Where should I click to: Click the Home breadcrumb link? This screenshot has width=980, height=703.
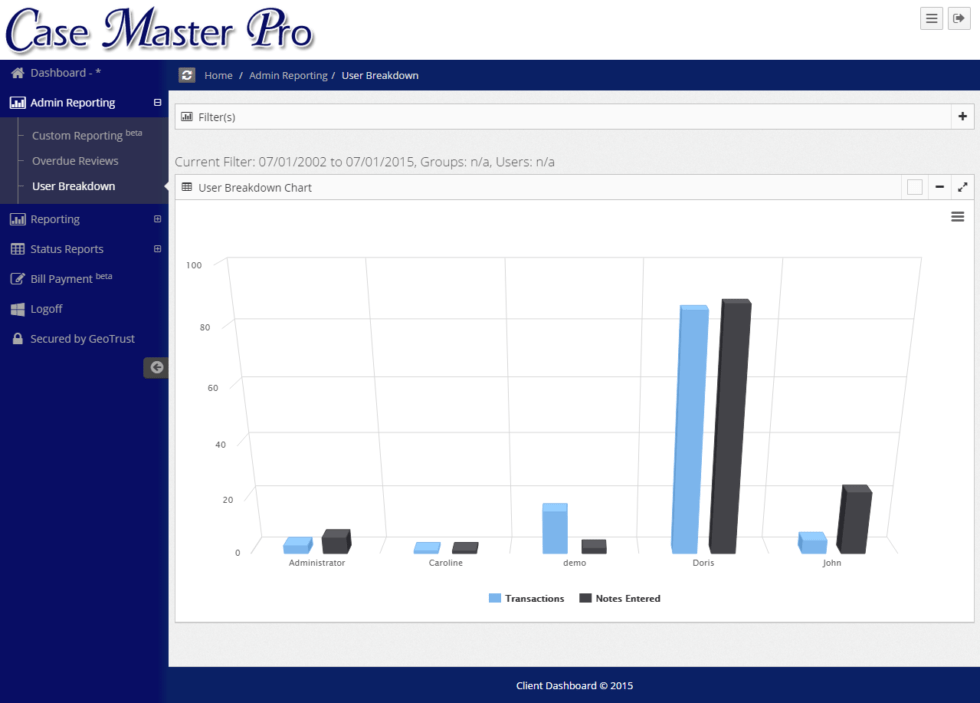click(x=218, y=75)
